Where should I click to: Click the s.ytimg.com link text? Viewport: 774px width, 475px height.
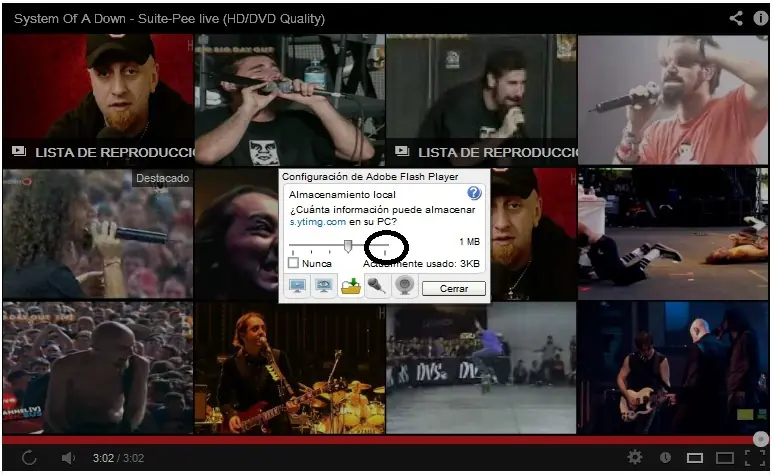coord(317,222)
